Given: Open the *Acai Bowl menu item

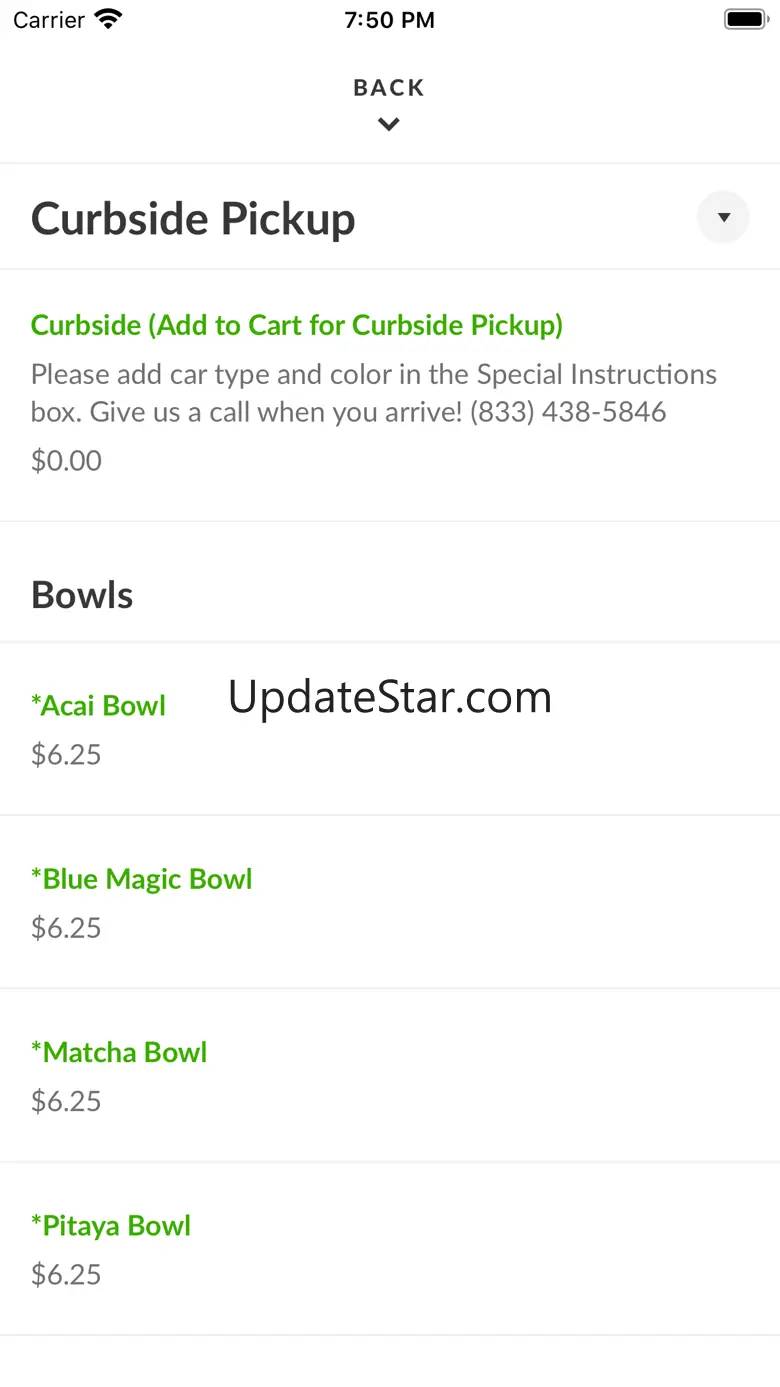Looking at the screenshot, I should (98, 706).
